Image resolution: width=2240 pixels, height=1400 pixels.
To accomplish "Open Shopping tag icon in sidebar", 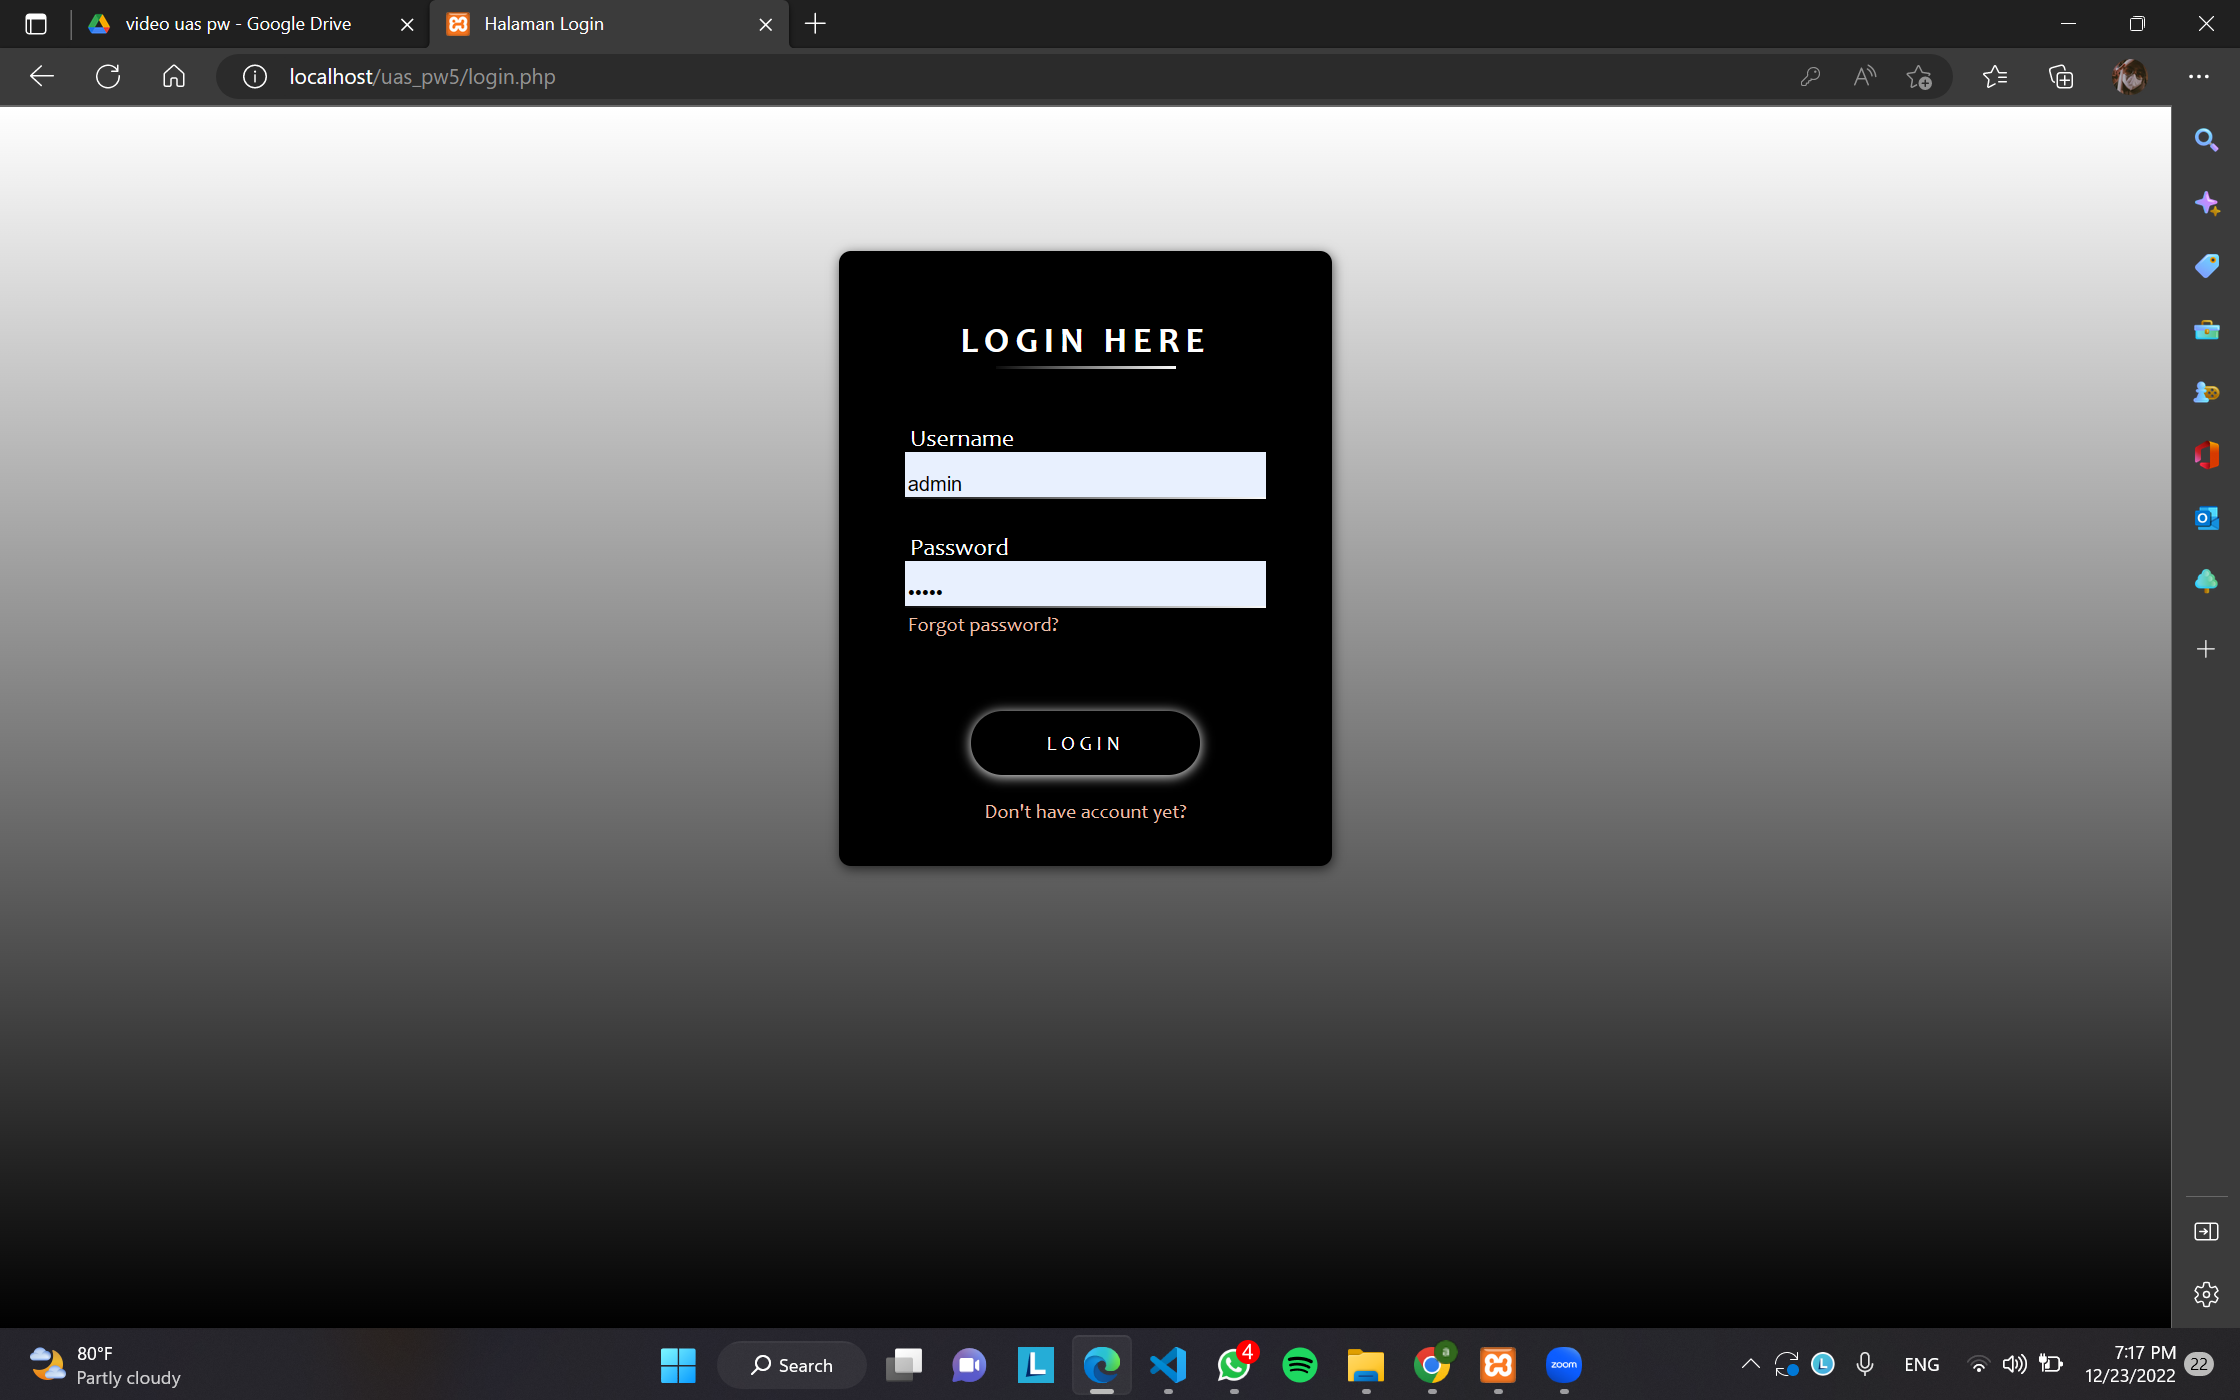I will coord(2206,266).
